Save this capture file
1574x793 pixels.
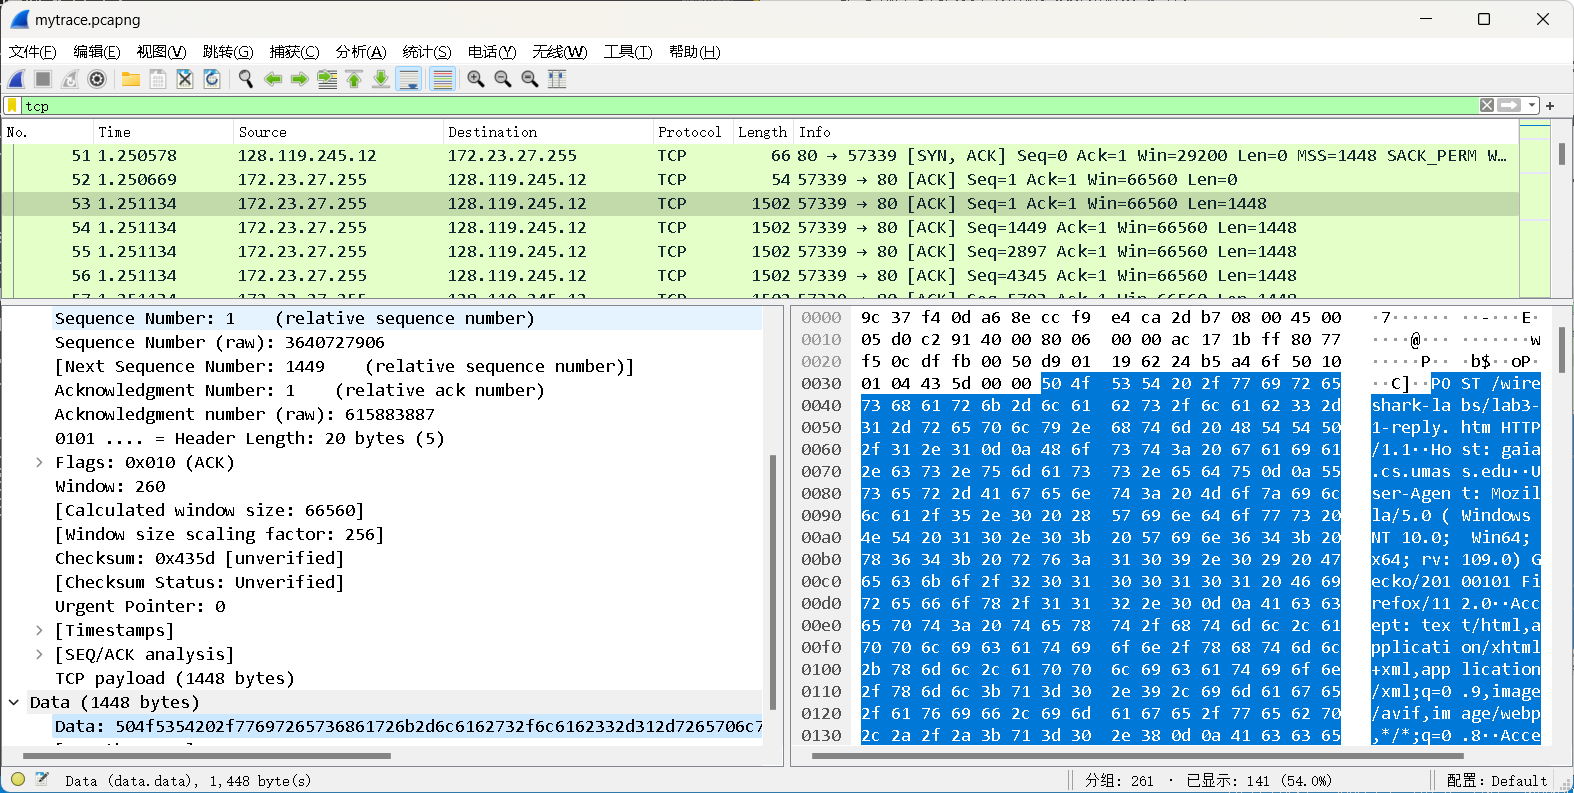pyautogui.click(x=158, y=79)
